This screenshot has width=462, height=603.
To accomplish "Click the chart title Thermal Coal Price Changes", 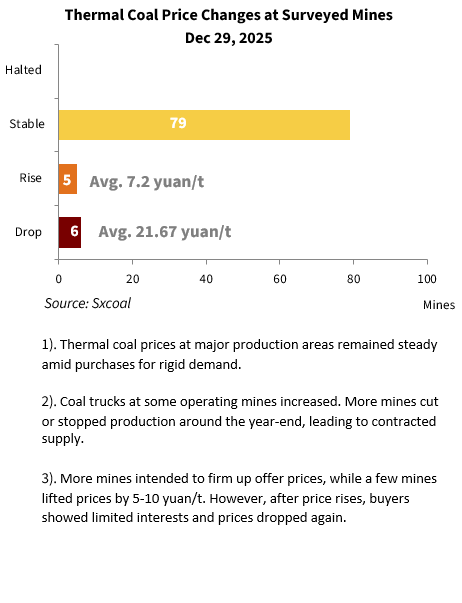I will coord(229,15).
